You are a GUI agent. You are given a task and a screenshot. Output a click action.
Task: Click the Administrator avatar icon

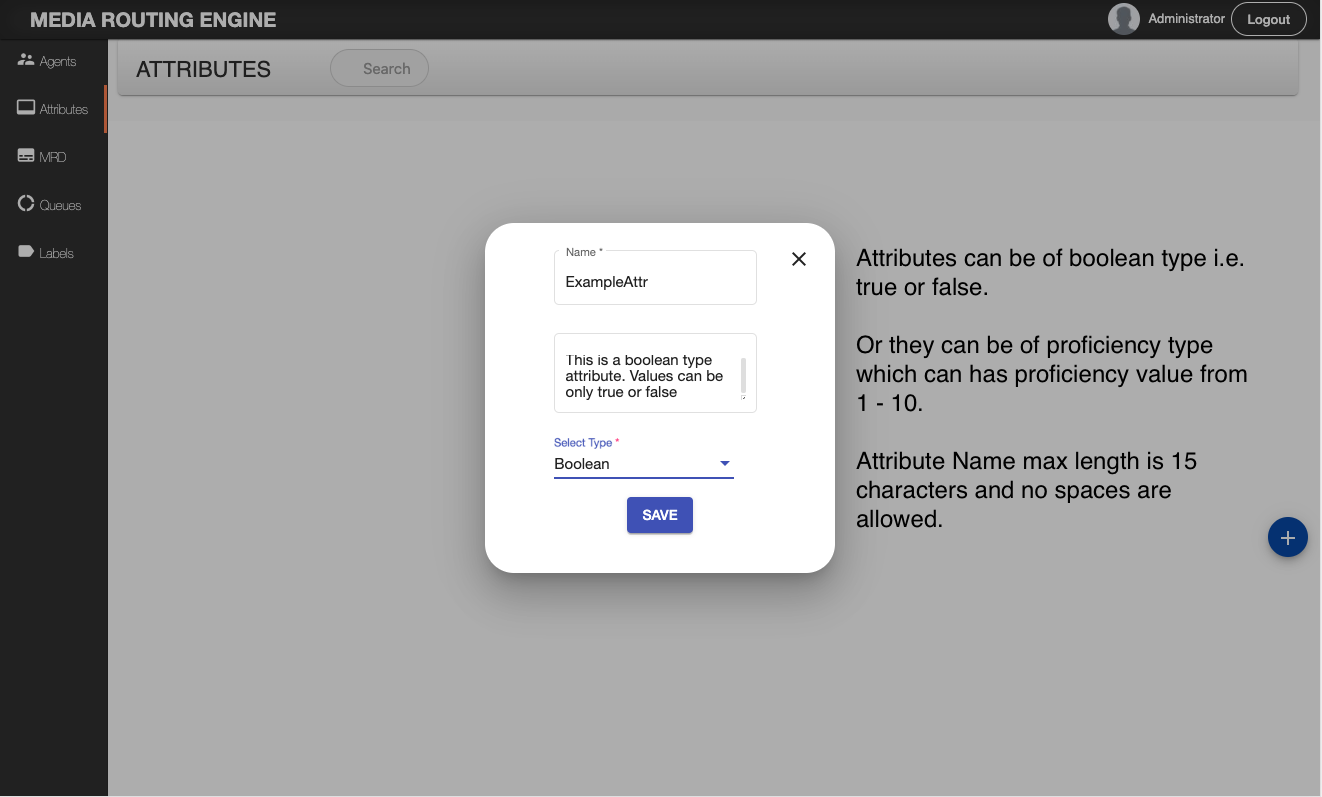[x=1124, y=19]
